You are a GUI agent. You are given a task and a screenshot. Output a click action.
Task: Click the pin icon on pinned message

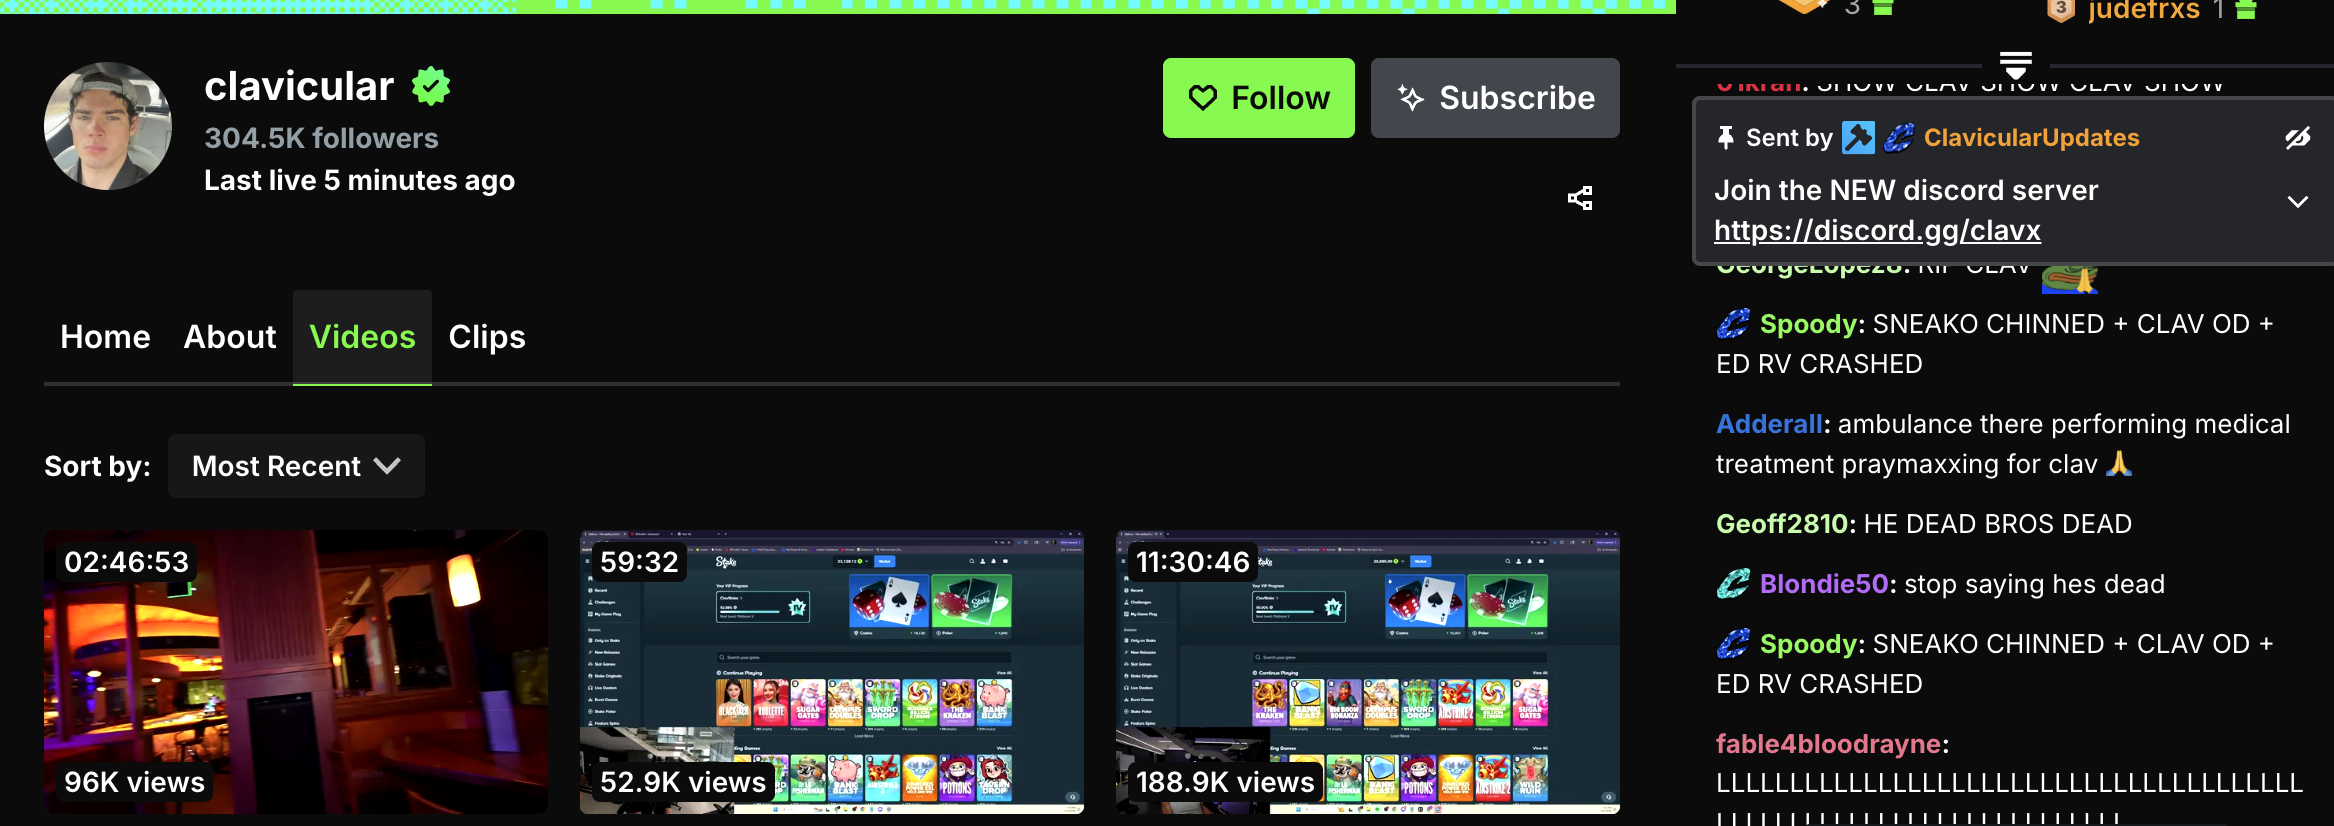click(1725, 138)
